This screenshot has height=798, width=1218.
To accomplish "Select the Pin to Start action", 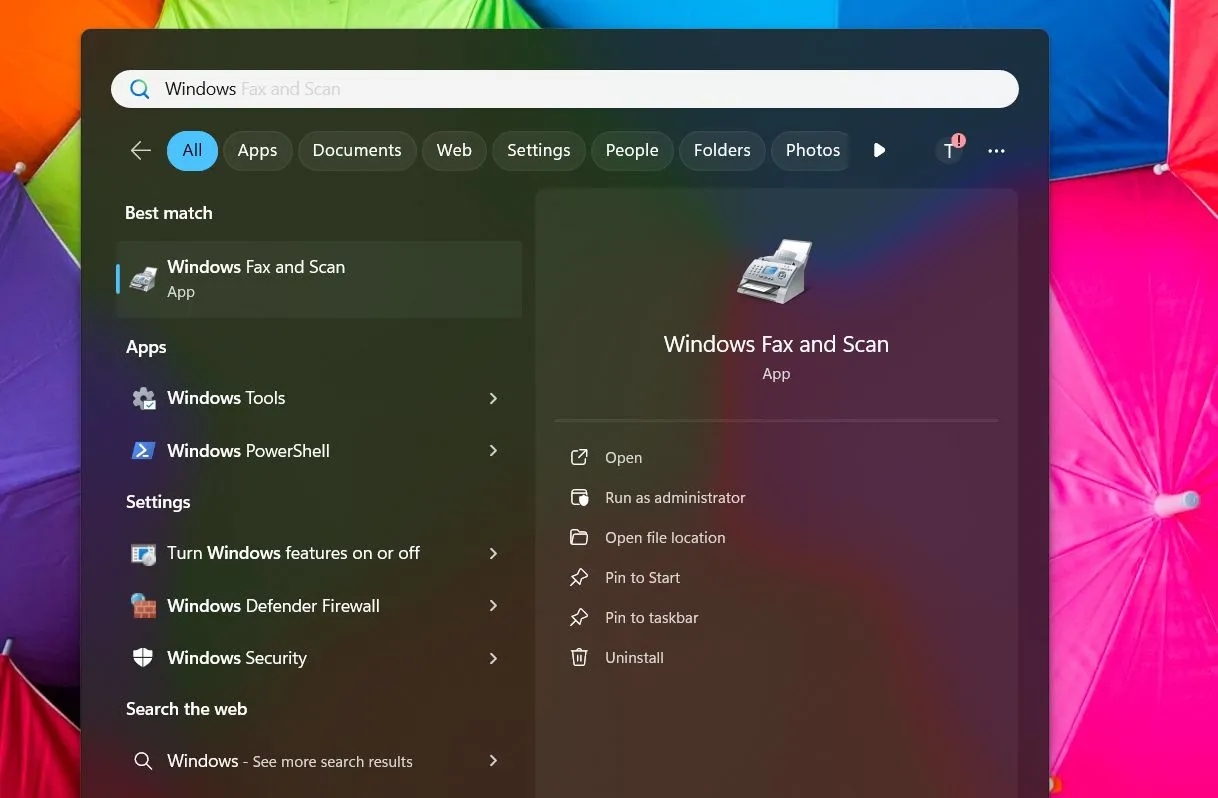I will click(643, 577).
